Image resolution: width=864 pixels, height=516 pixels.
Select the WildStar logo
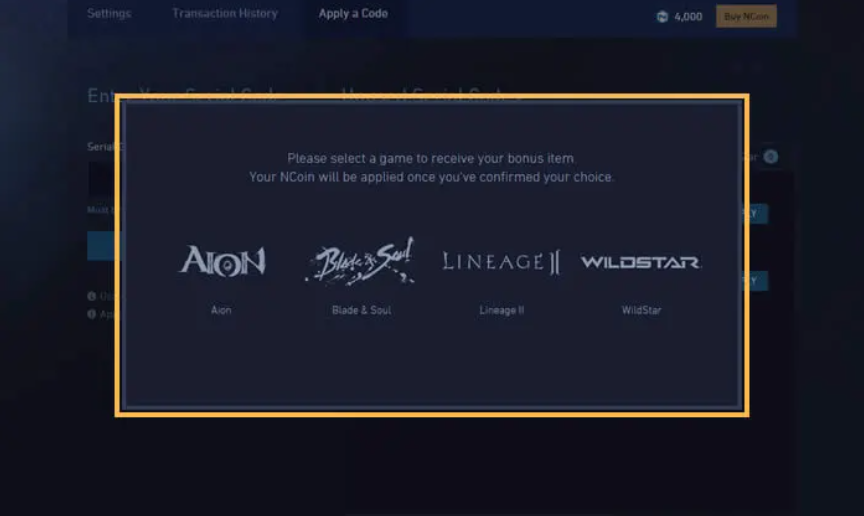tap(640, 262)
